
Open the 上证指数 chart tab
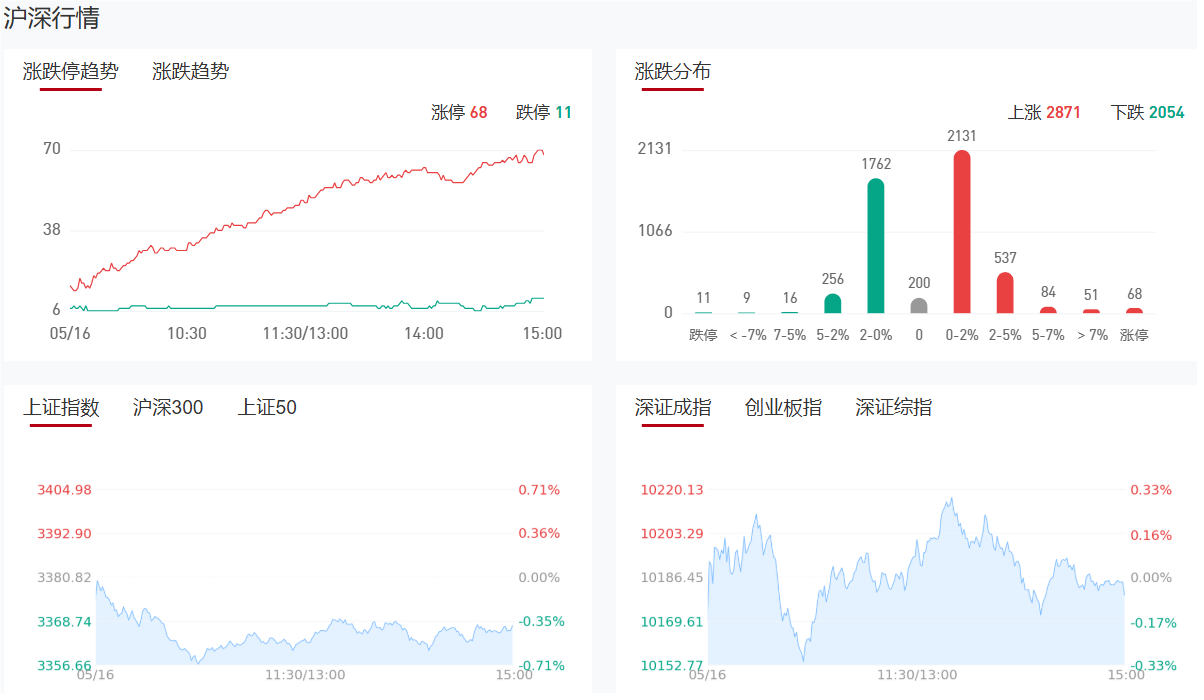(x=61, y=408)
